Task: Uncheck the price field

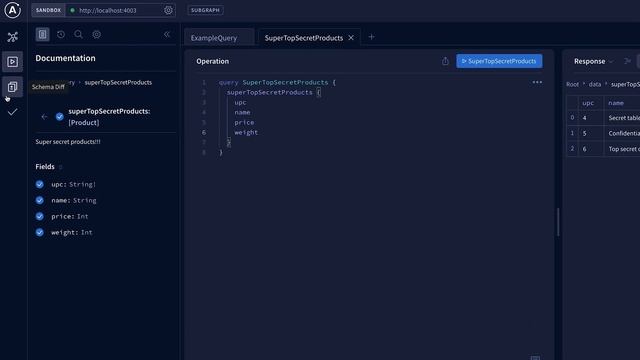Action: click(40, 216)
